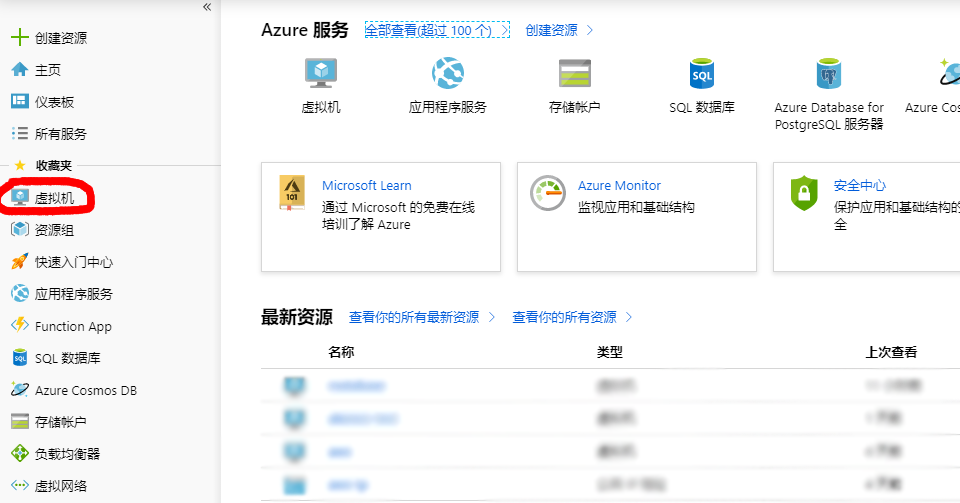Click 查看你的所有最新资源 link
This screenshot has width=960, height=503.
coord(422,317)
